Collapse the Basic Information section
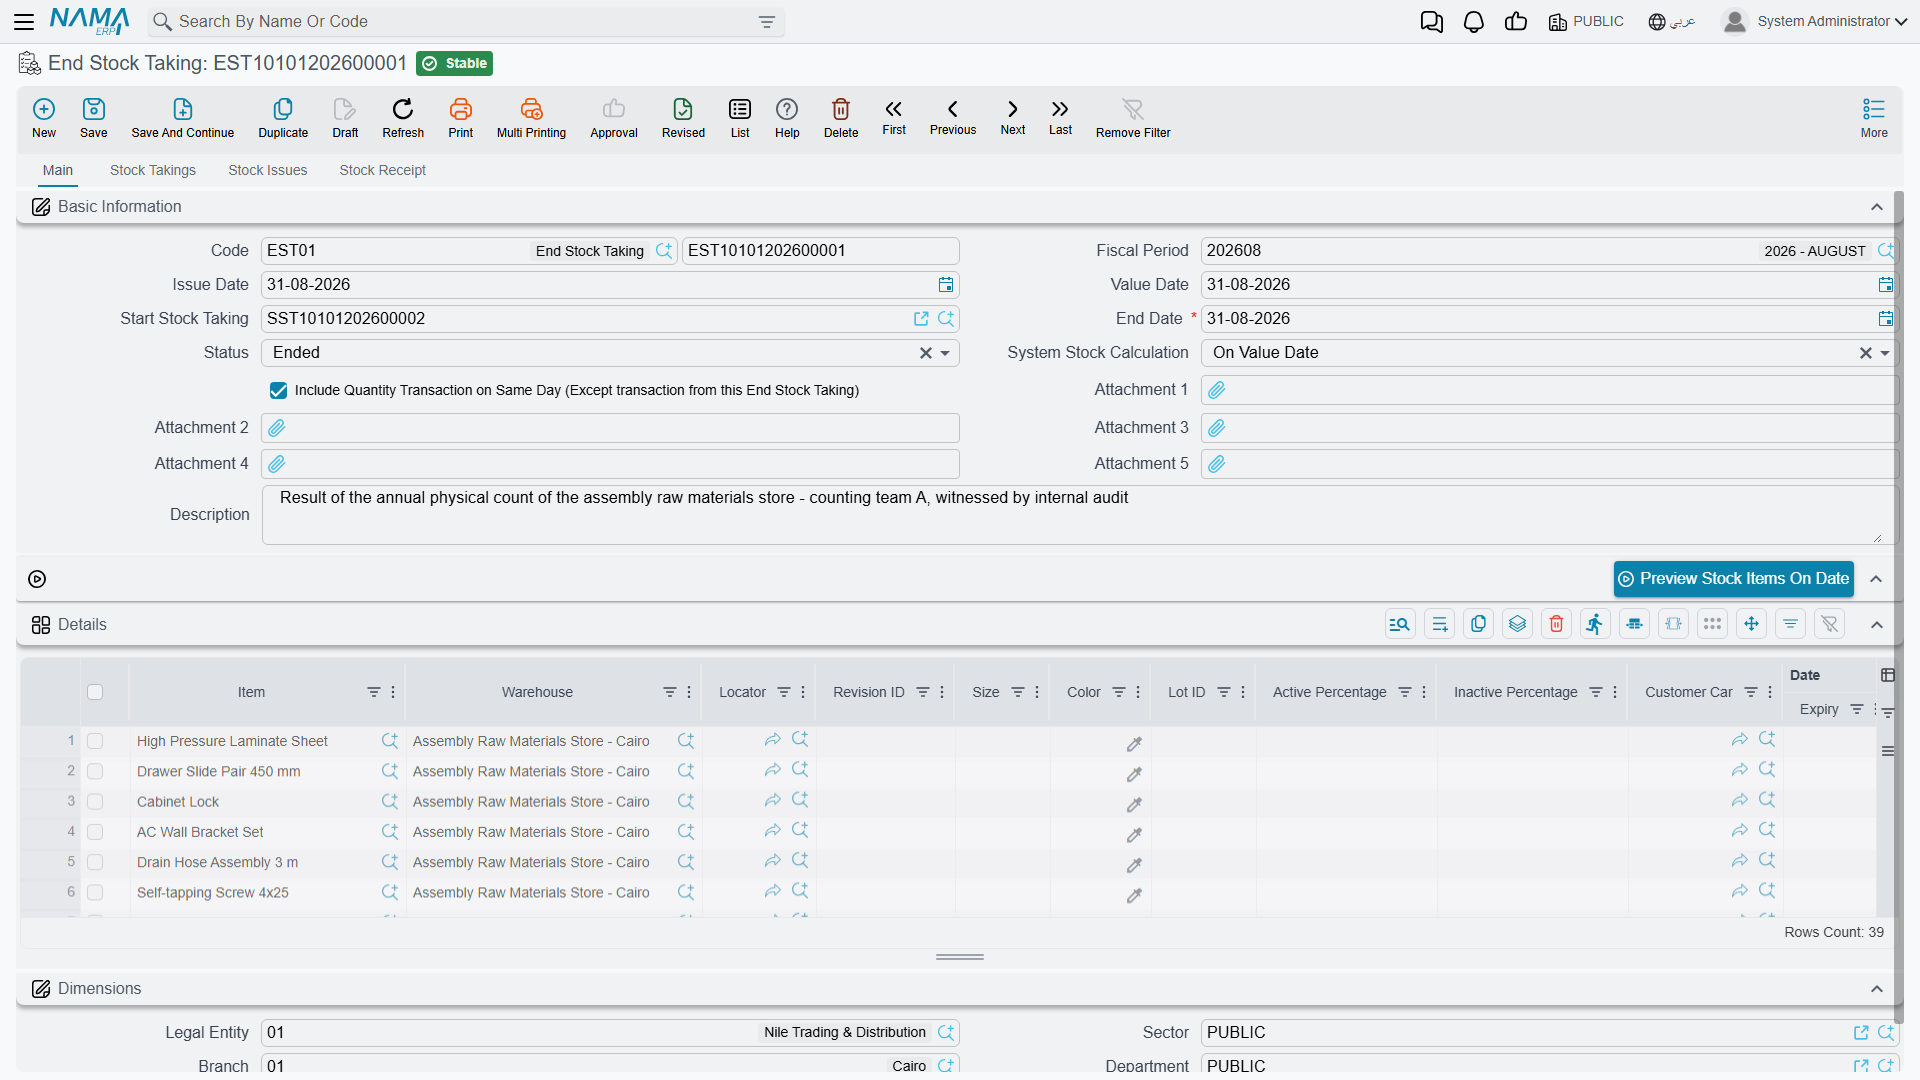The image size is (1920, 1080). [x=1877, y=207]
